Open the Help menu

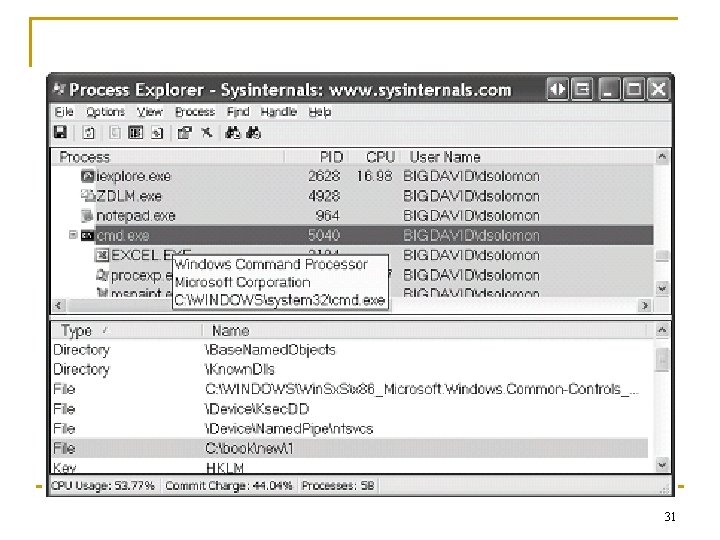(320, 112)
